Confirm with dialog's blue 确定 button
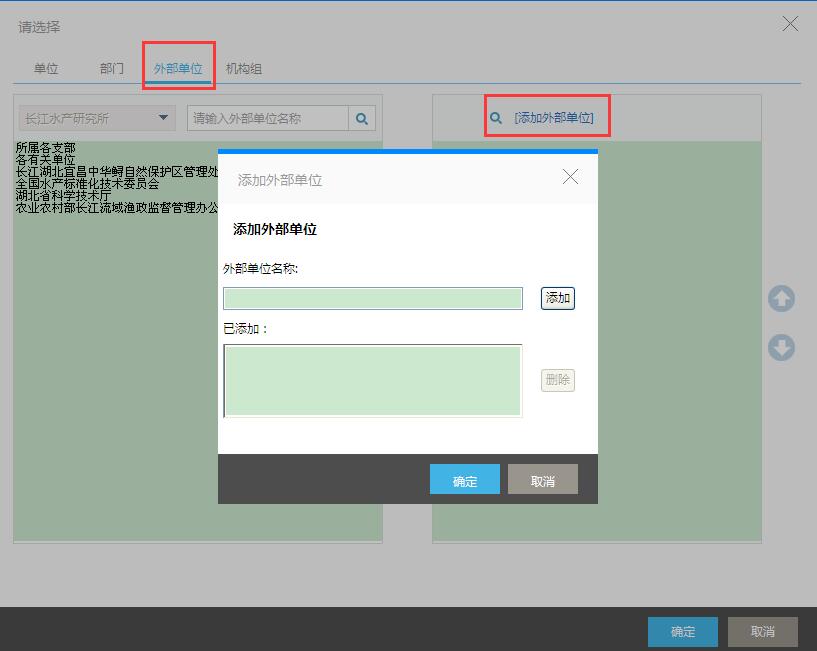817x651 pixels. (x=465, y=479)
